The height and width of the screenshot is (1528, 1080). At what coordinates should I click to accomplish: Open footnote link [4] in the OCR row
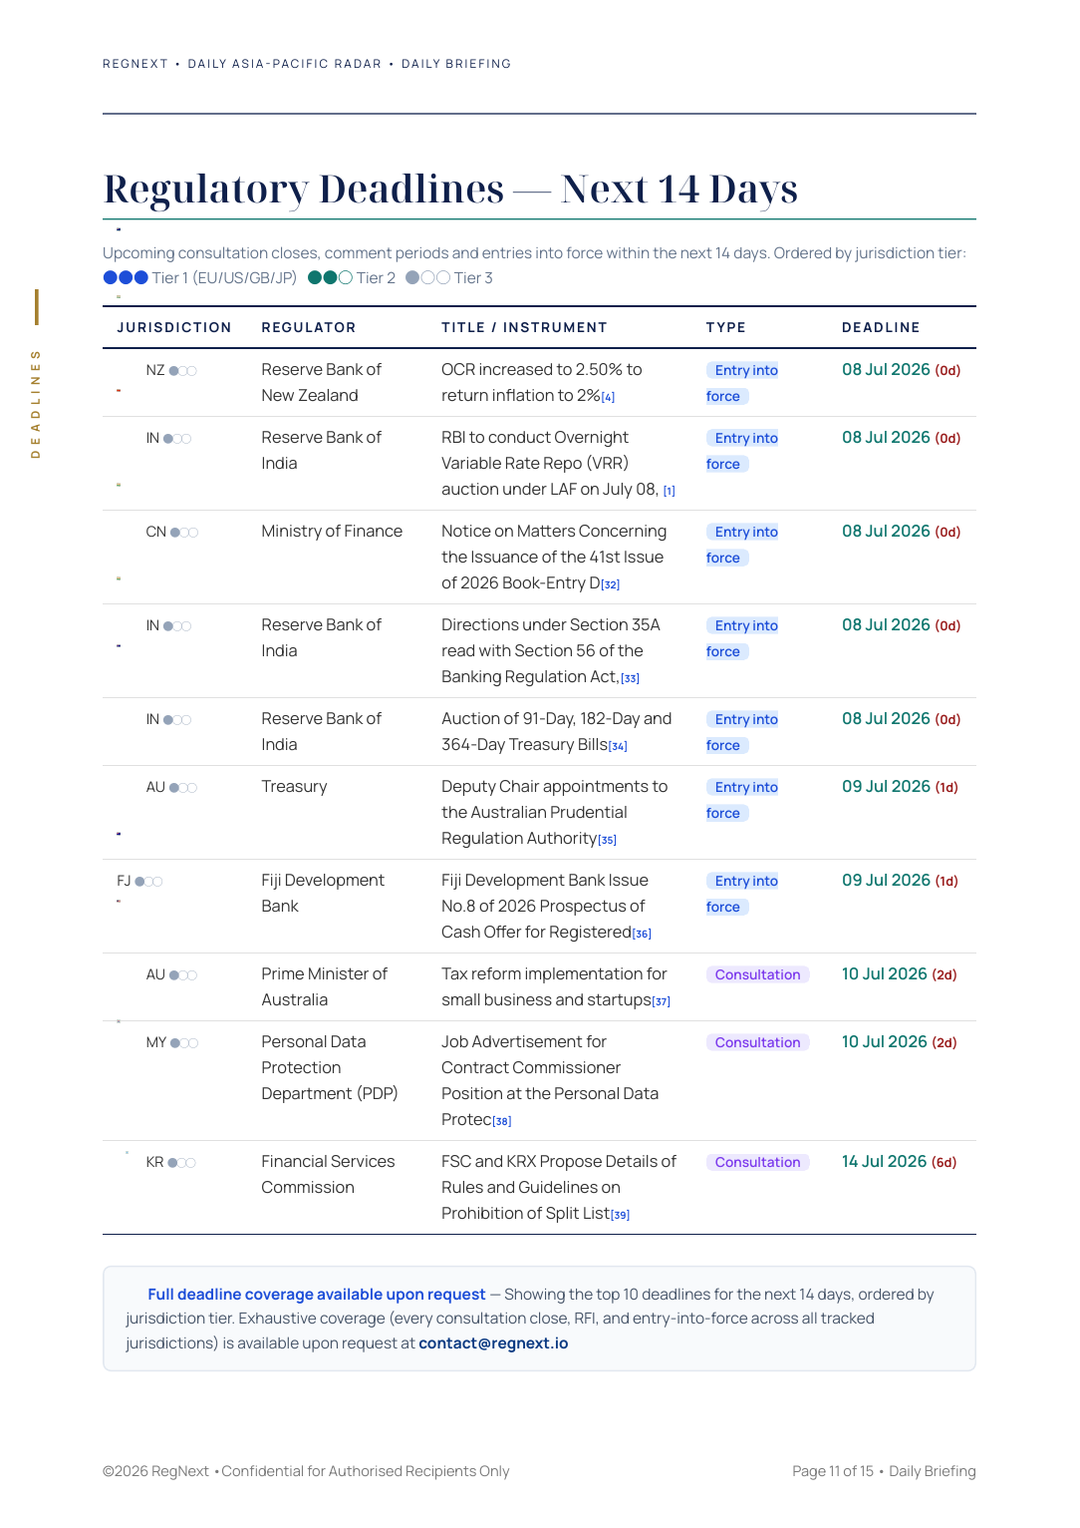point(608,397)
